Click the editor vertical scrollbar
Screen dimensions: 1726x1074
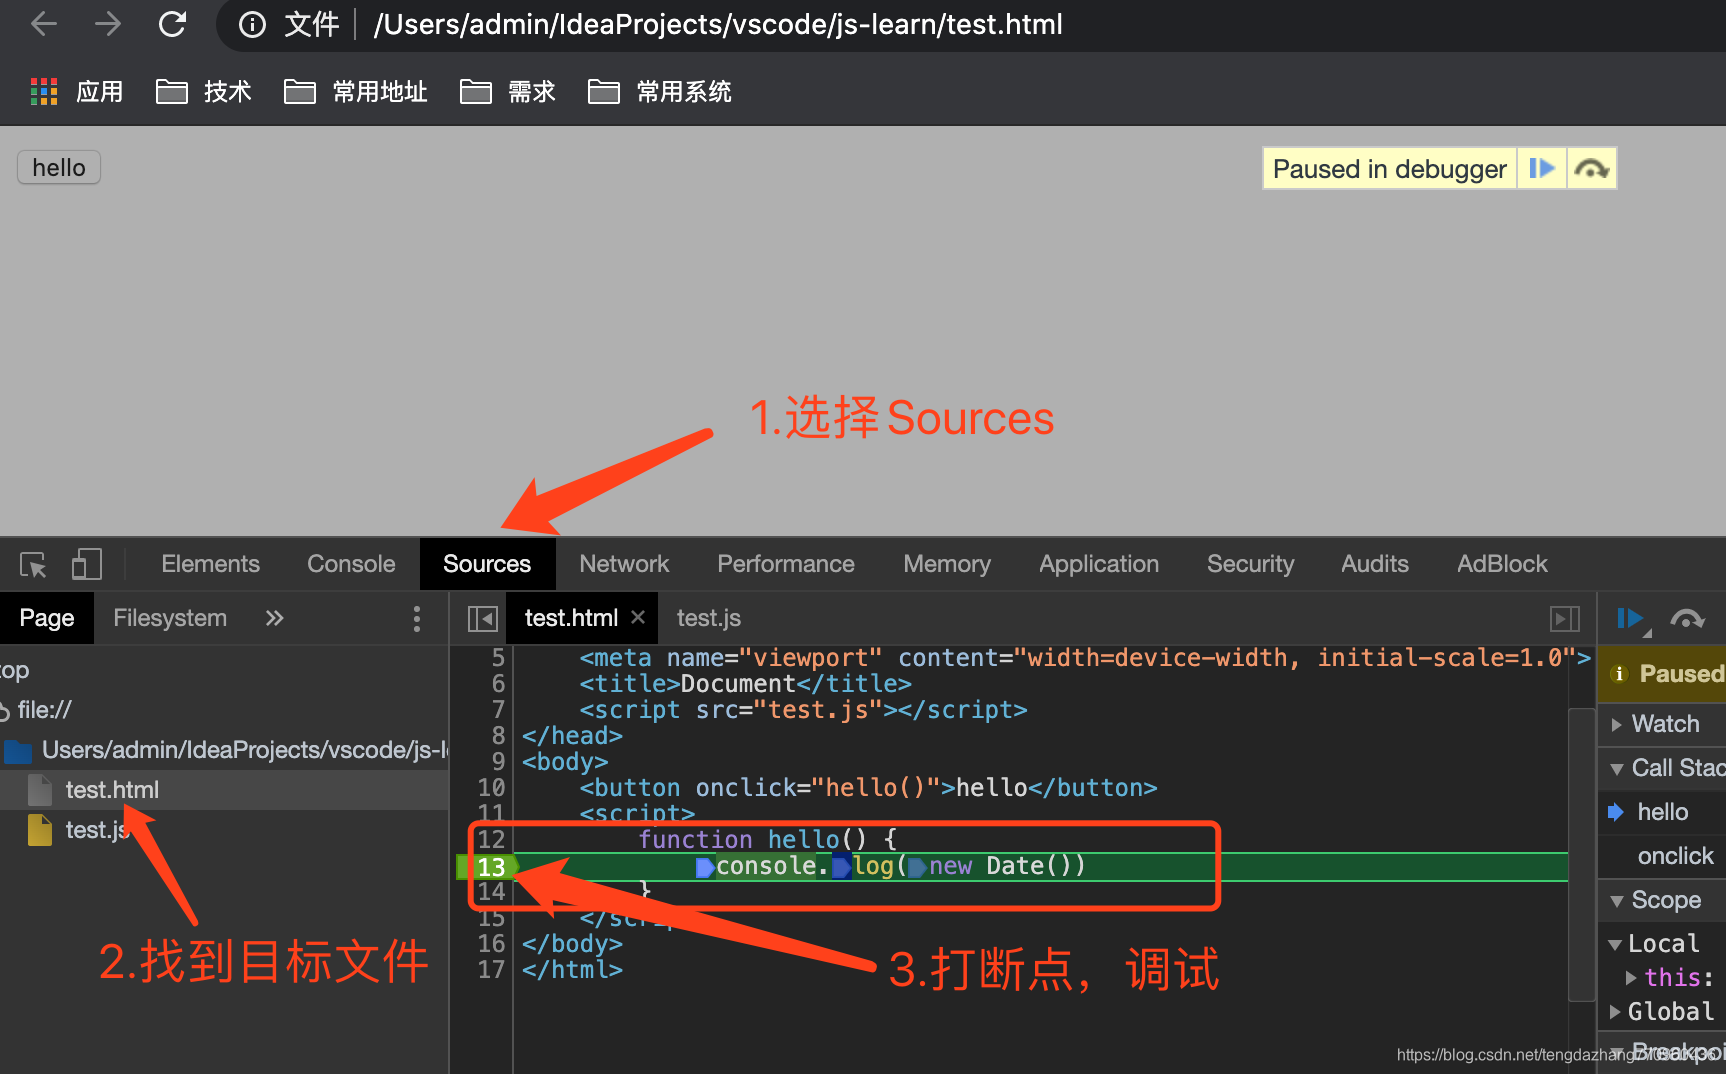pos(1582,854)
